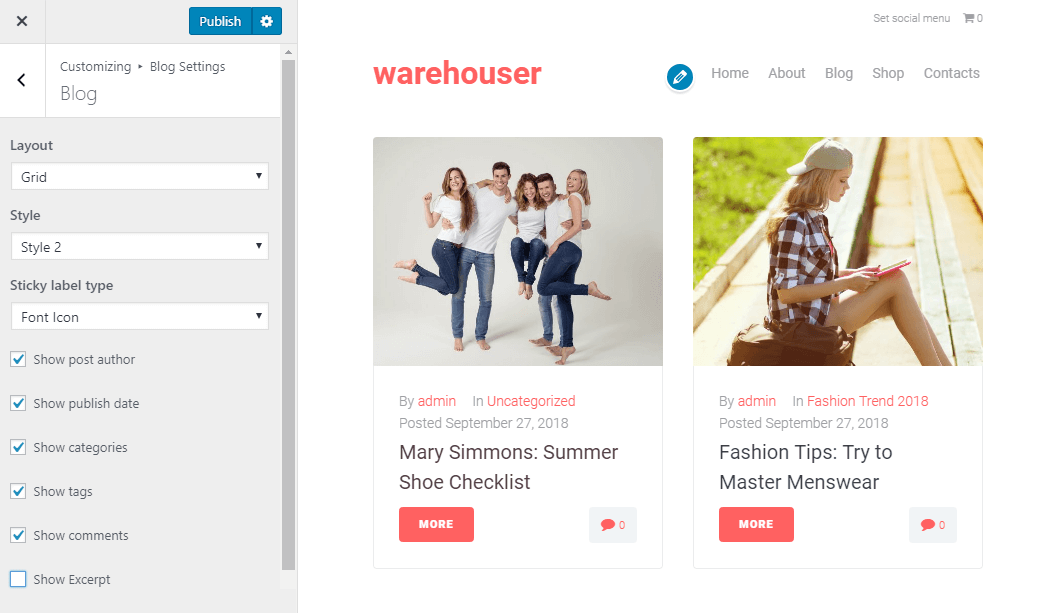This screenshot has height=613, width=1056.
Task: Click the blue pencil edit shortcut icon
Action: point(680,77)
